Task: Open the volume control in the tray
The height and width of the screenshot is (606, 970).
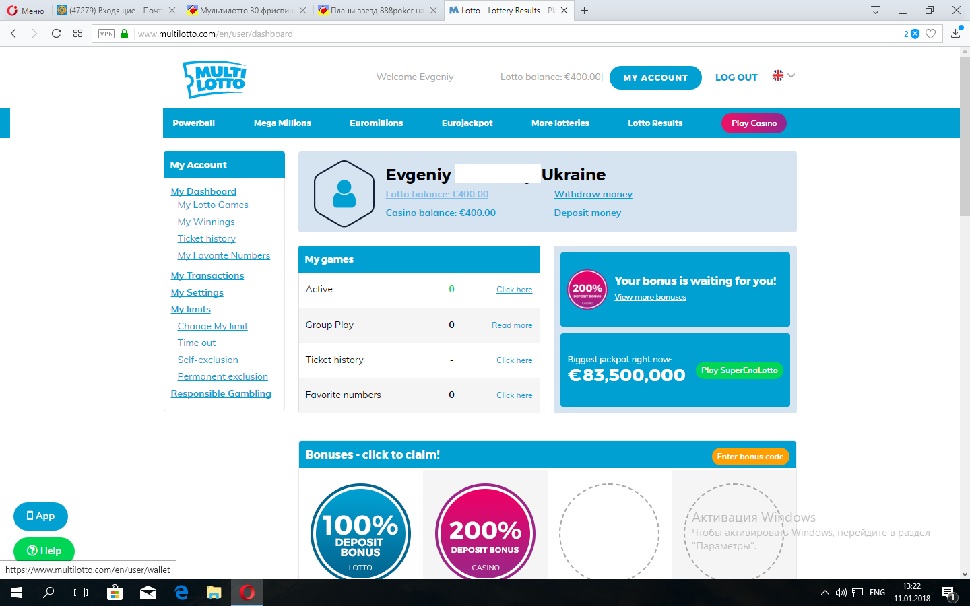Action: 841,592
